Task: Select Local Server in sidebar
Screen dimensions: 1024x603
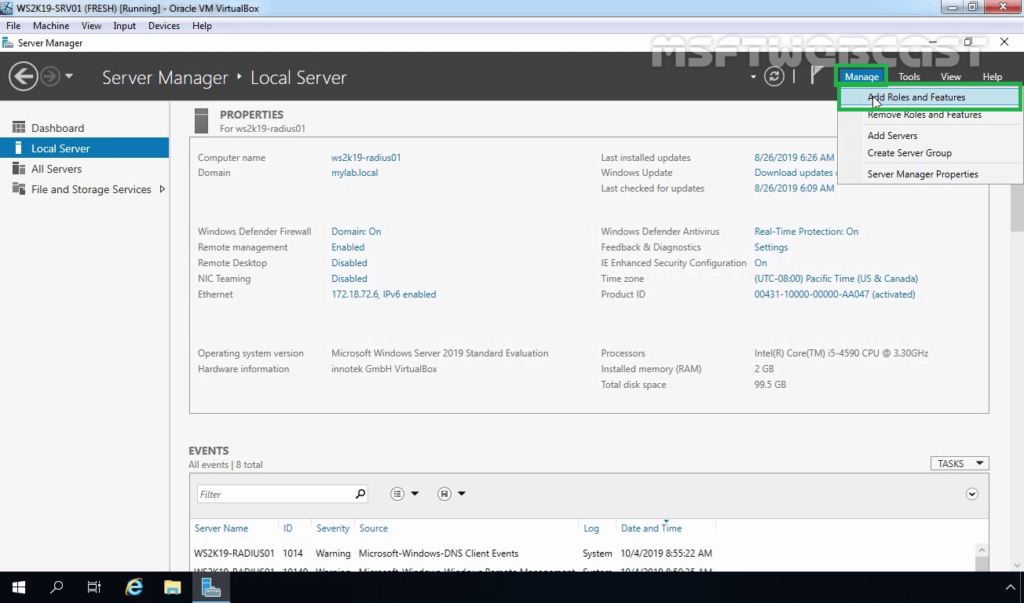Action: pos(84,148)
